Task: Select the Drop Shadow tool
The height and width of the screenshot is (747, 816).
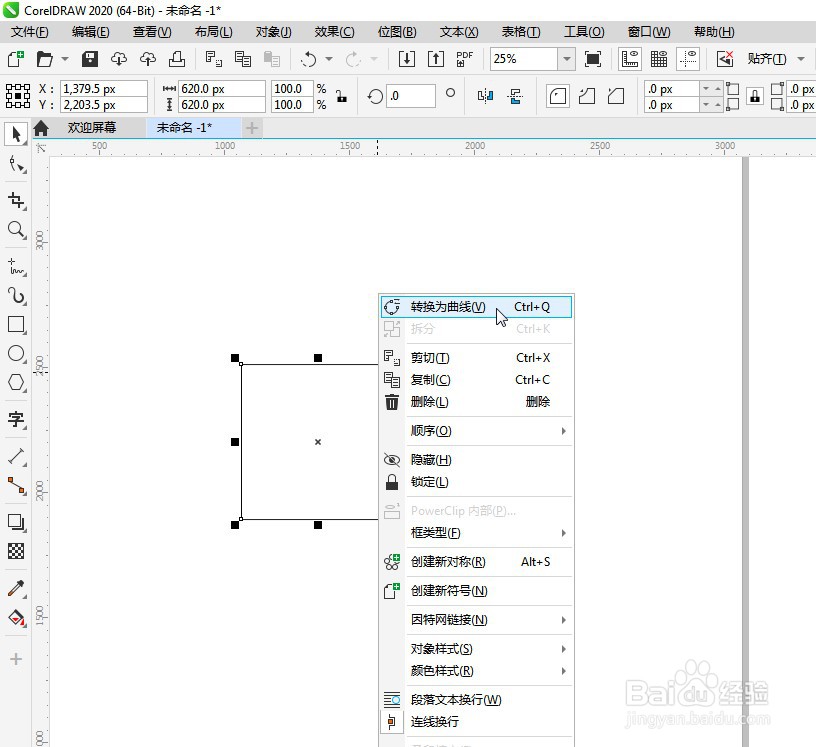Action: [x=16, y=522]
